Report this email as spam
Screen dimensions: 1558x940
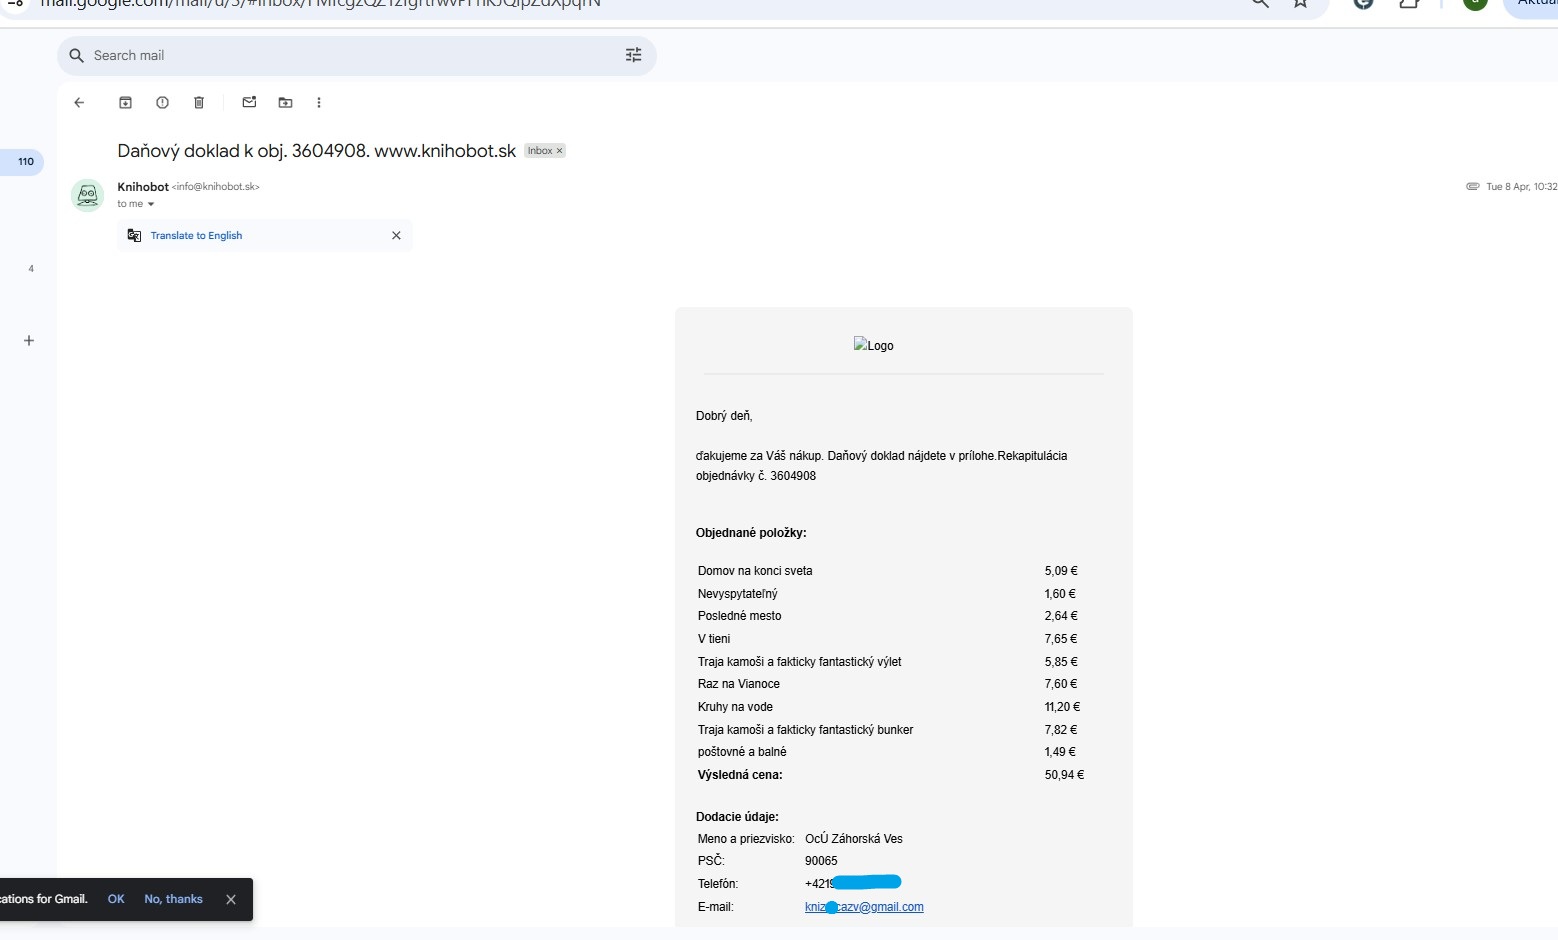pyautogui.click(x=162, y=102)
